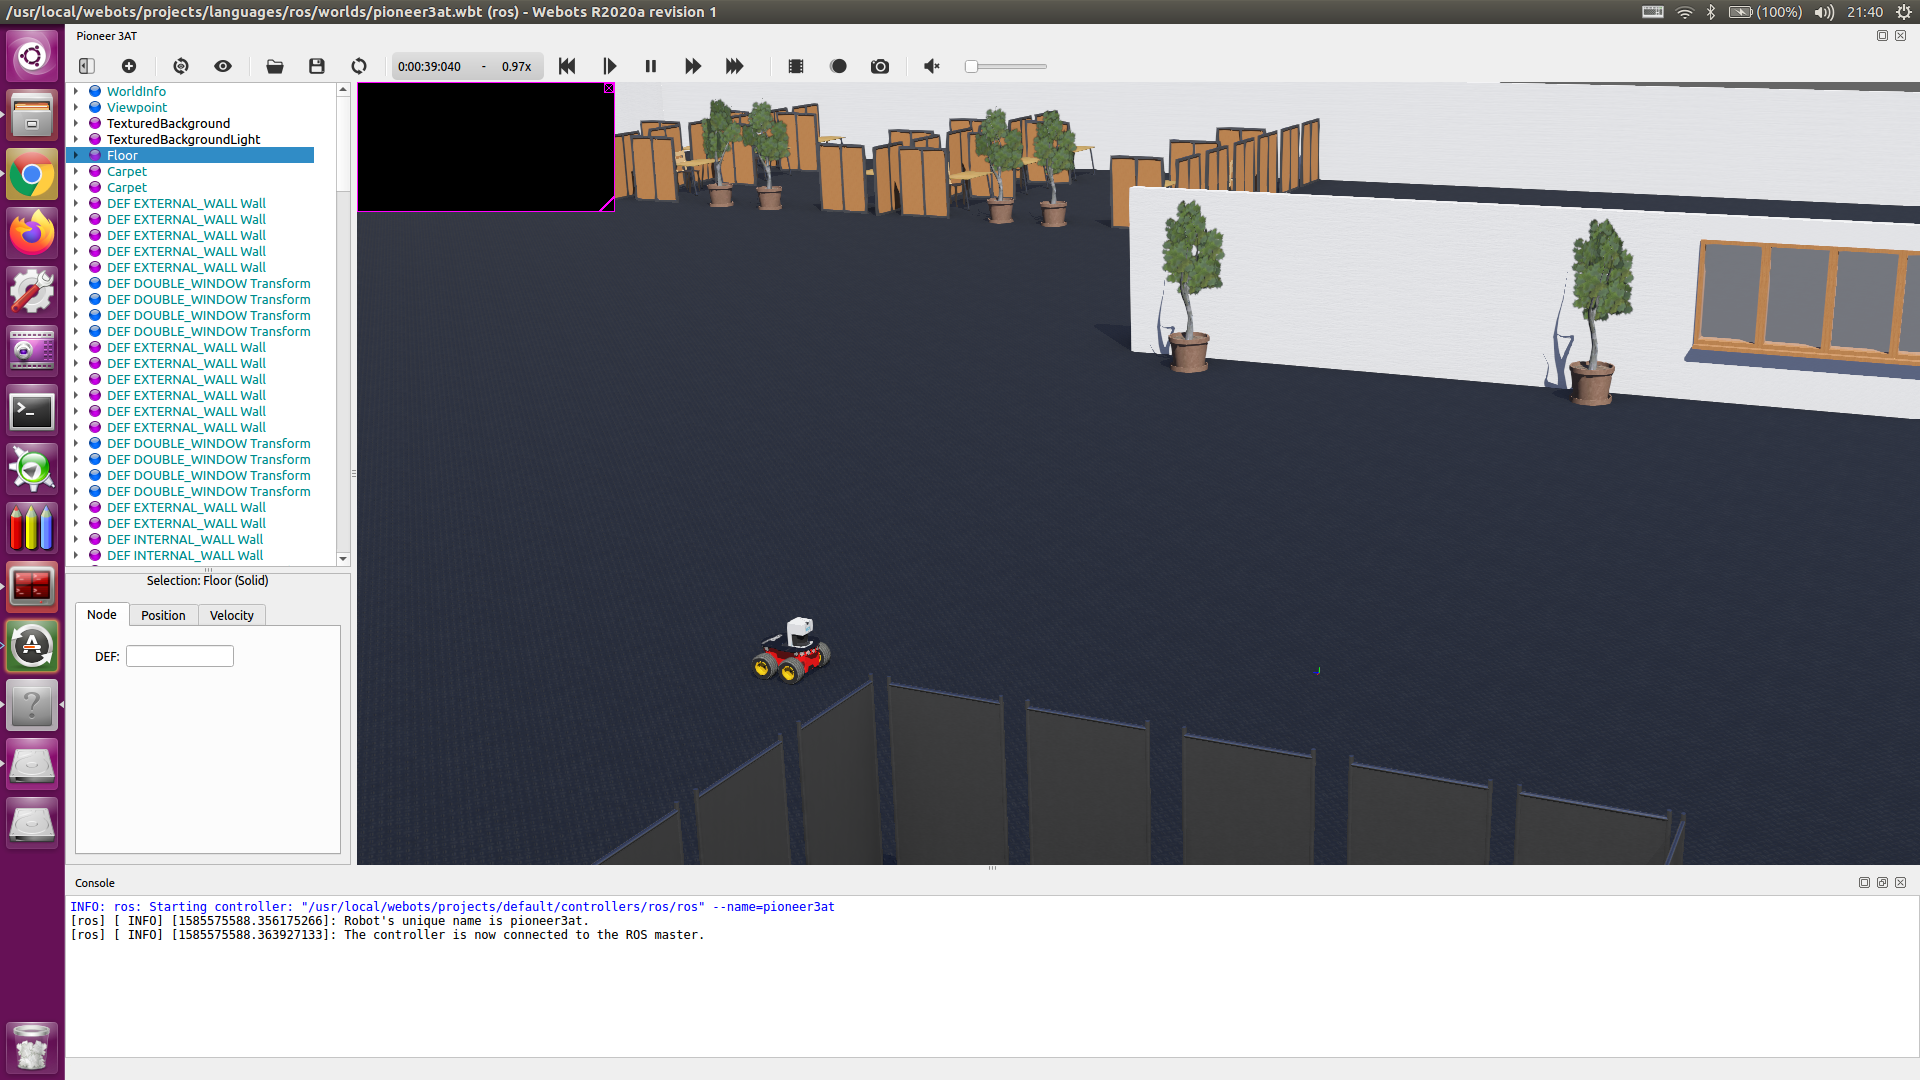This screenshot has width=1920, height=1080.
Task: Hide the scene tree side panel
Action: coord(87,66)
